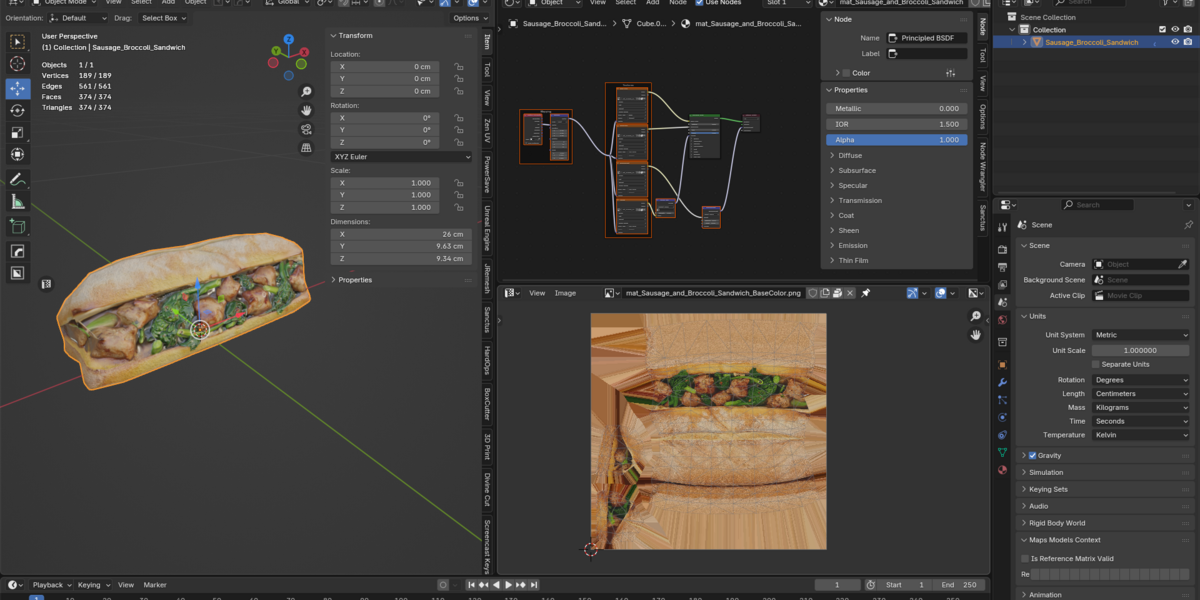Toggle the Gravity checkbox
The image size is (1200, 600).
click(x=1033, y=455)
